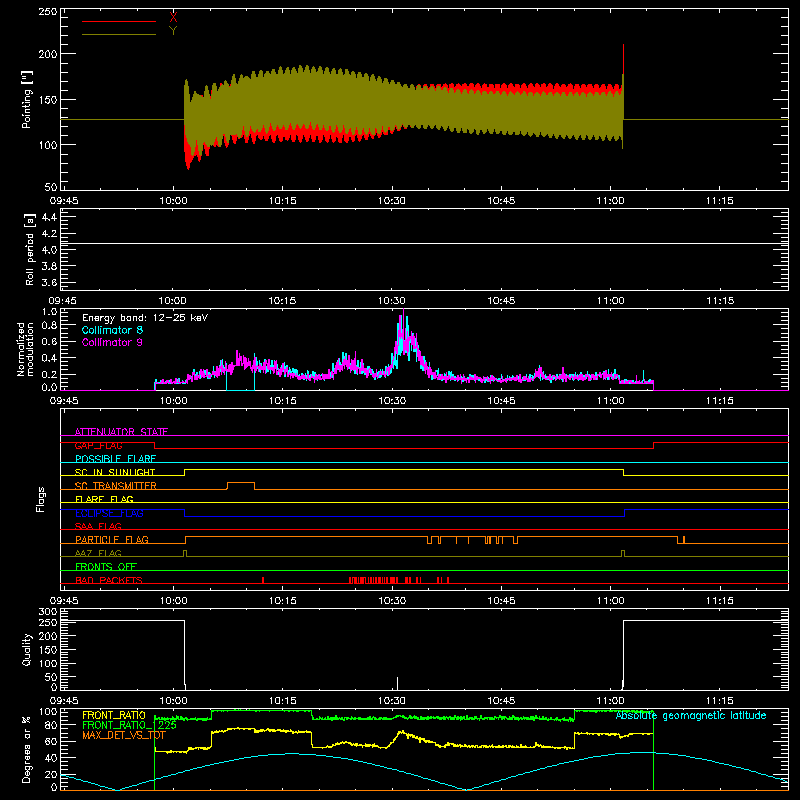800x800 pixels.
Task: Select the Flags axis title
Action: coord(41,499)
